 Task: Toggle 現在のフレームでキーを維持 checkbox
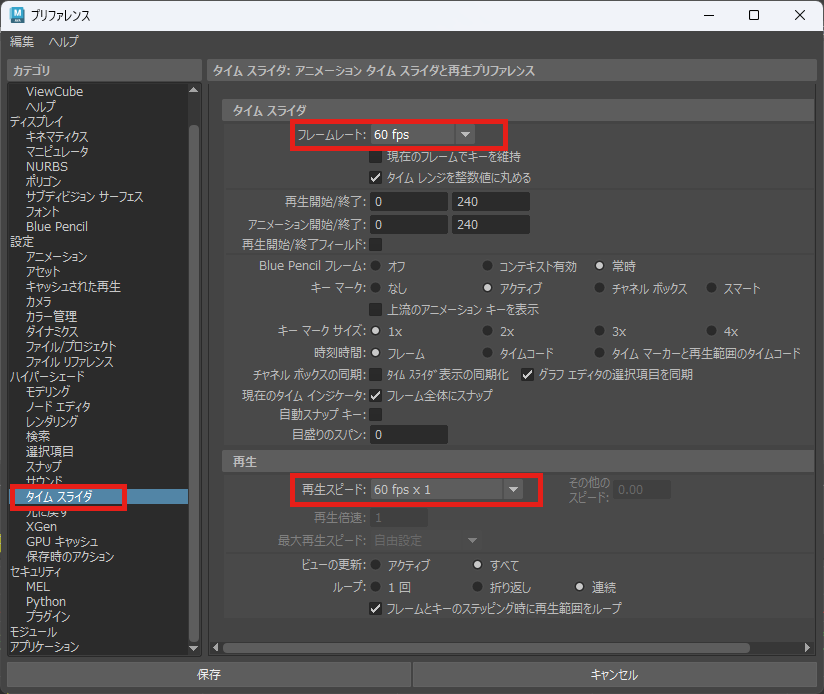[x=375, y=157]
